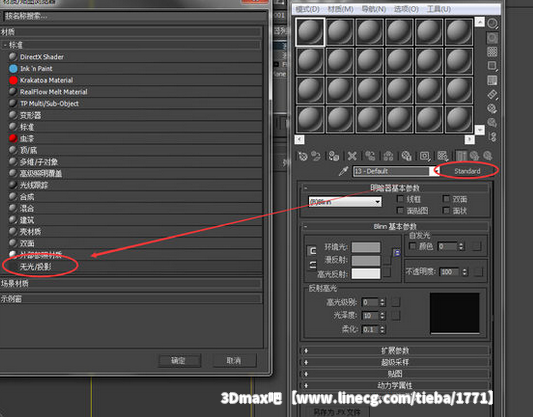Toggle the Show End Result icon

(x=461, y=156)
